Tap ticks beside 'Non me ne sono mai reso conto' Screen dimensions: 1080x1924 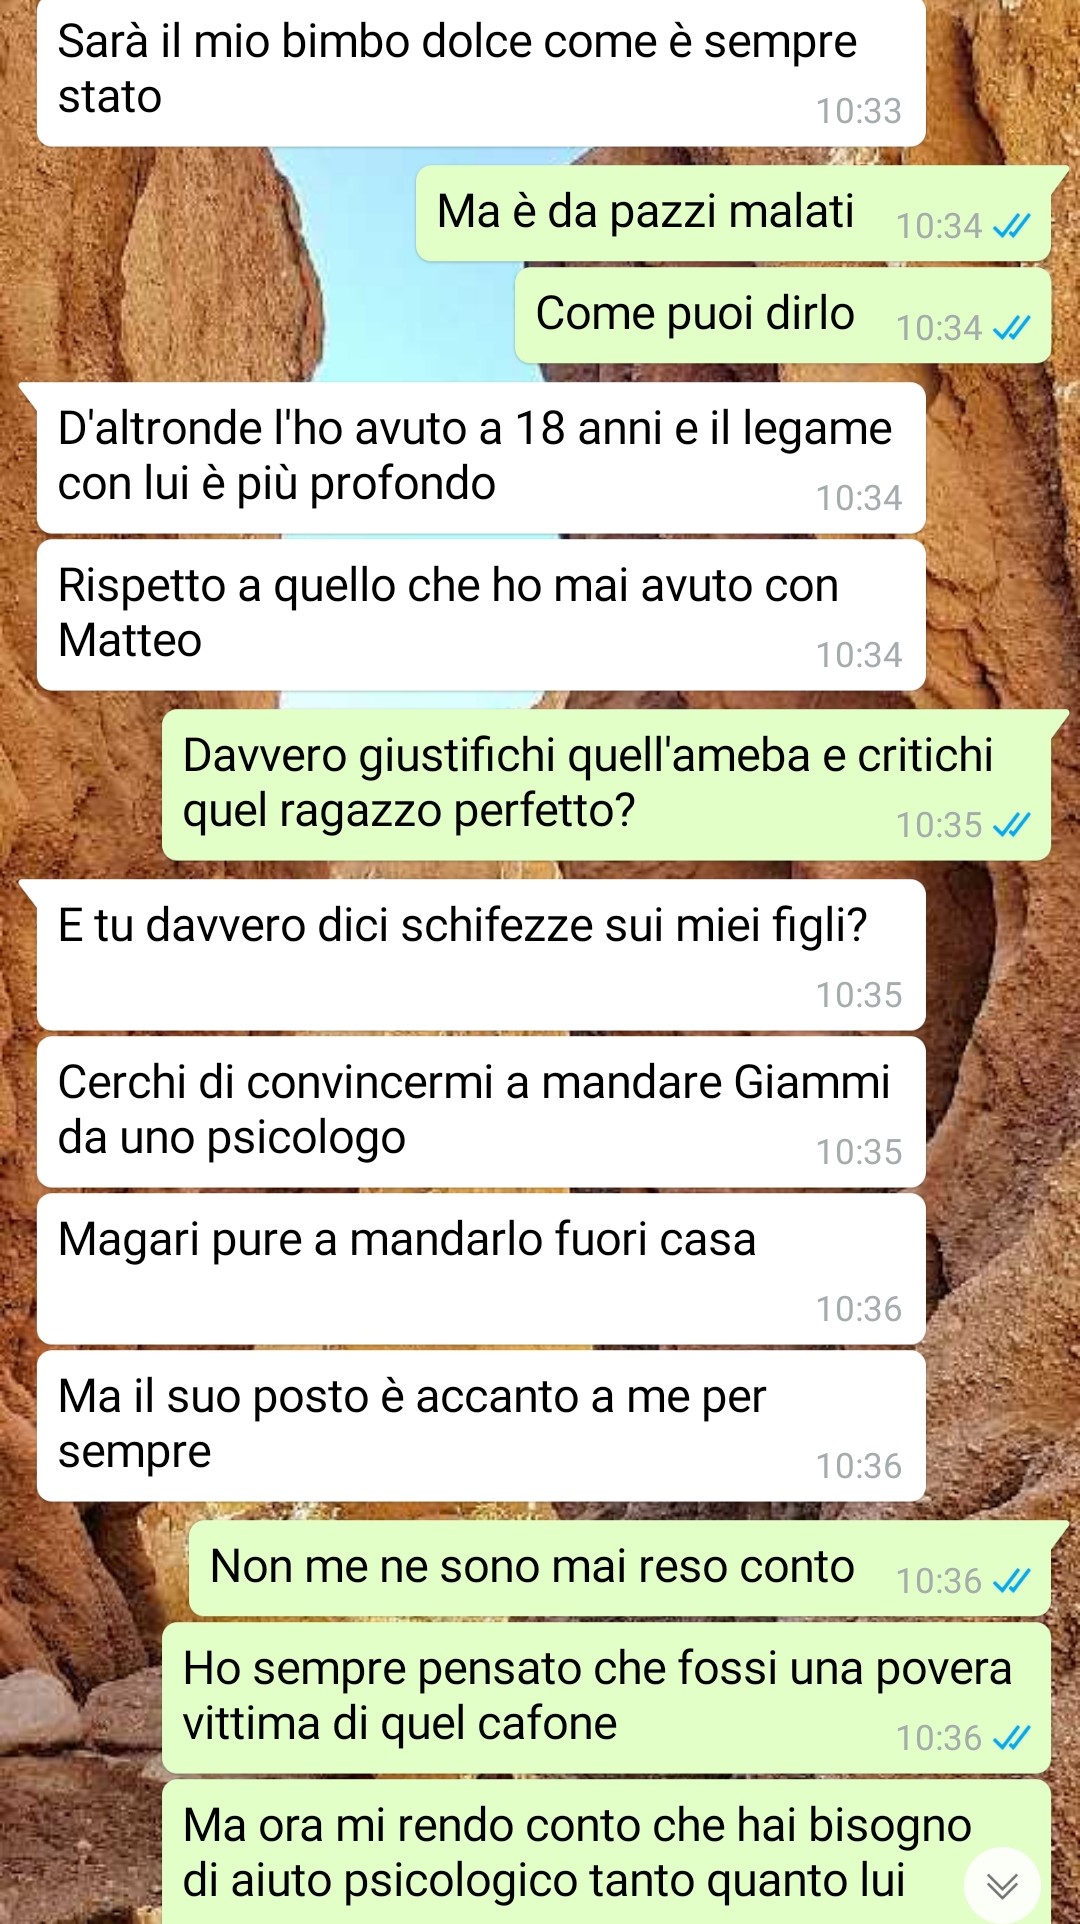click(x=1011, y=1582)
